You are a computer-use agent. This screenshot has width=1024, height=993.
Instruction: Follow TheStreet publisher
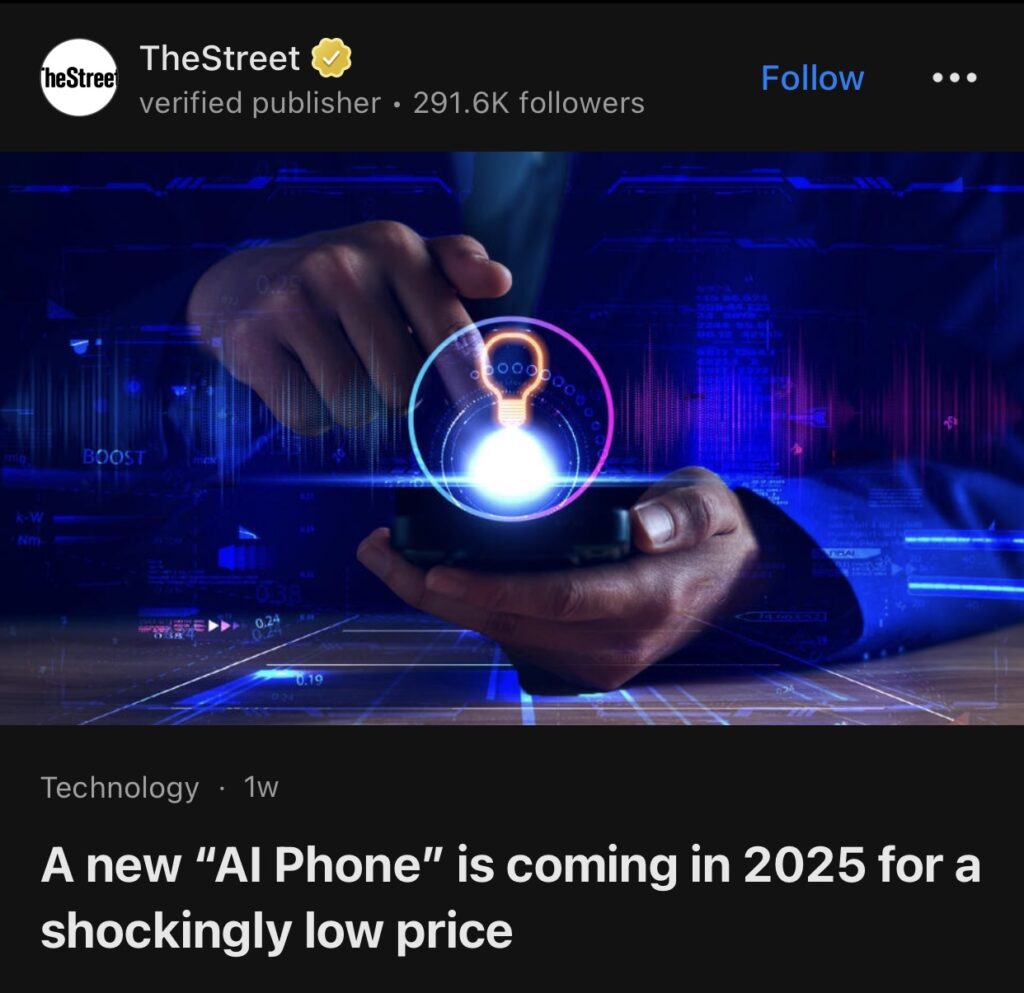(x=812, y=78)
